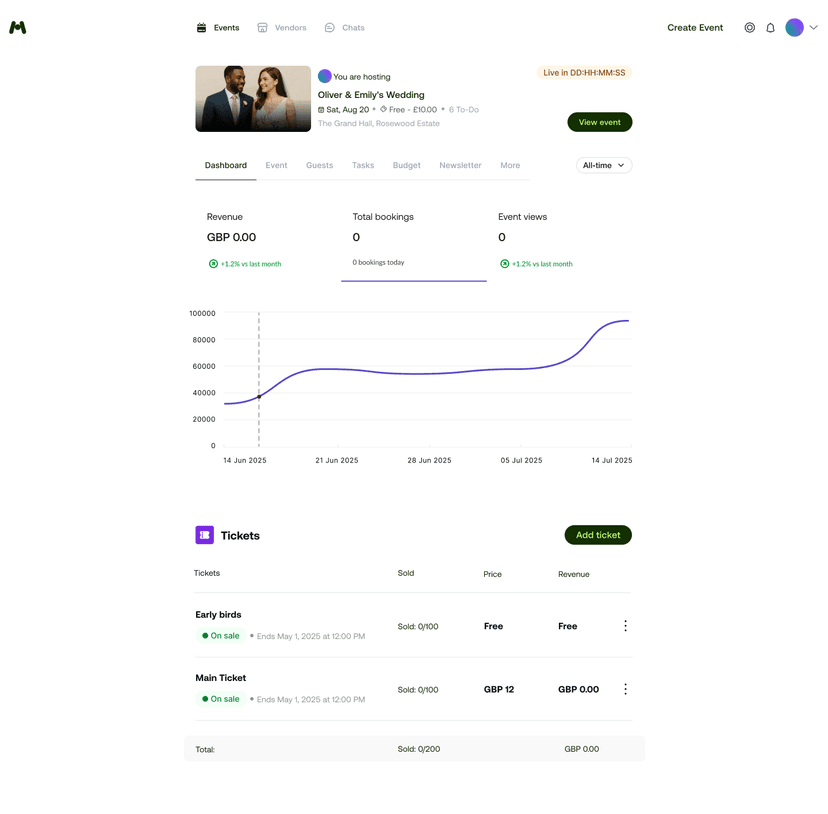Open the More tab menu
Screen dimensions: 828x814
510,165
